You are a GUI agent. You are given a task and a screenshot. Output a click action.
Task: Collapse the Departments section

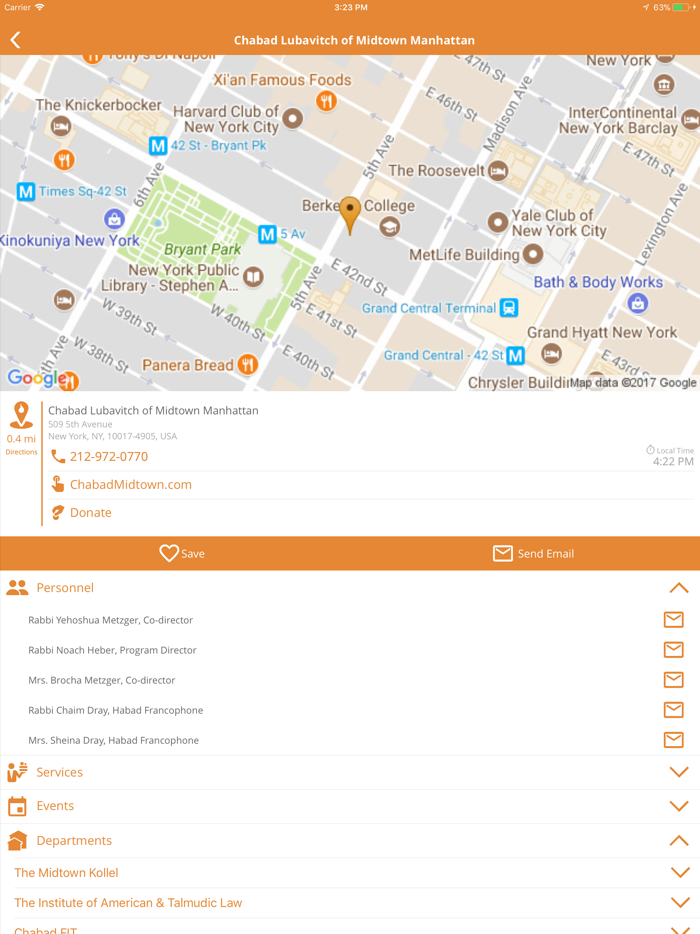(x=679, y=840)
